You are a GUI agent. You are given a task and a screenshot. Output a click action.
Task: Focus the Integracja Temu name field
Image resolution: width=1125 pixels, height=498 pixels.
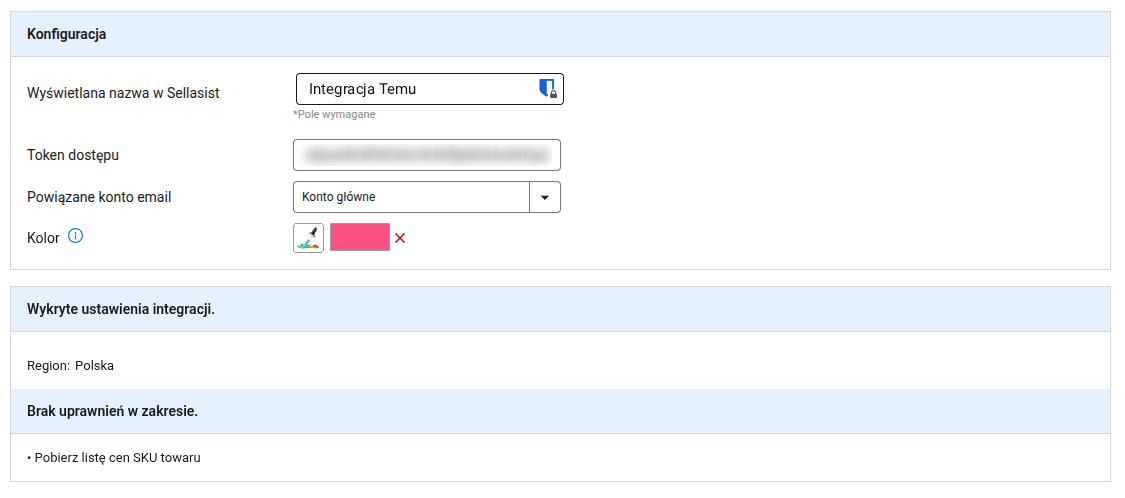coord(430,89)
